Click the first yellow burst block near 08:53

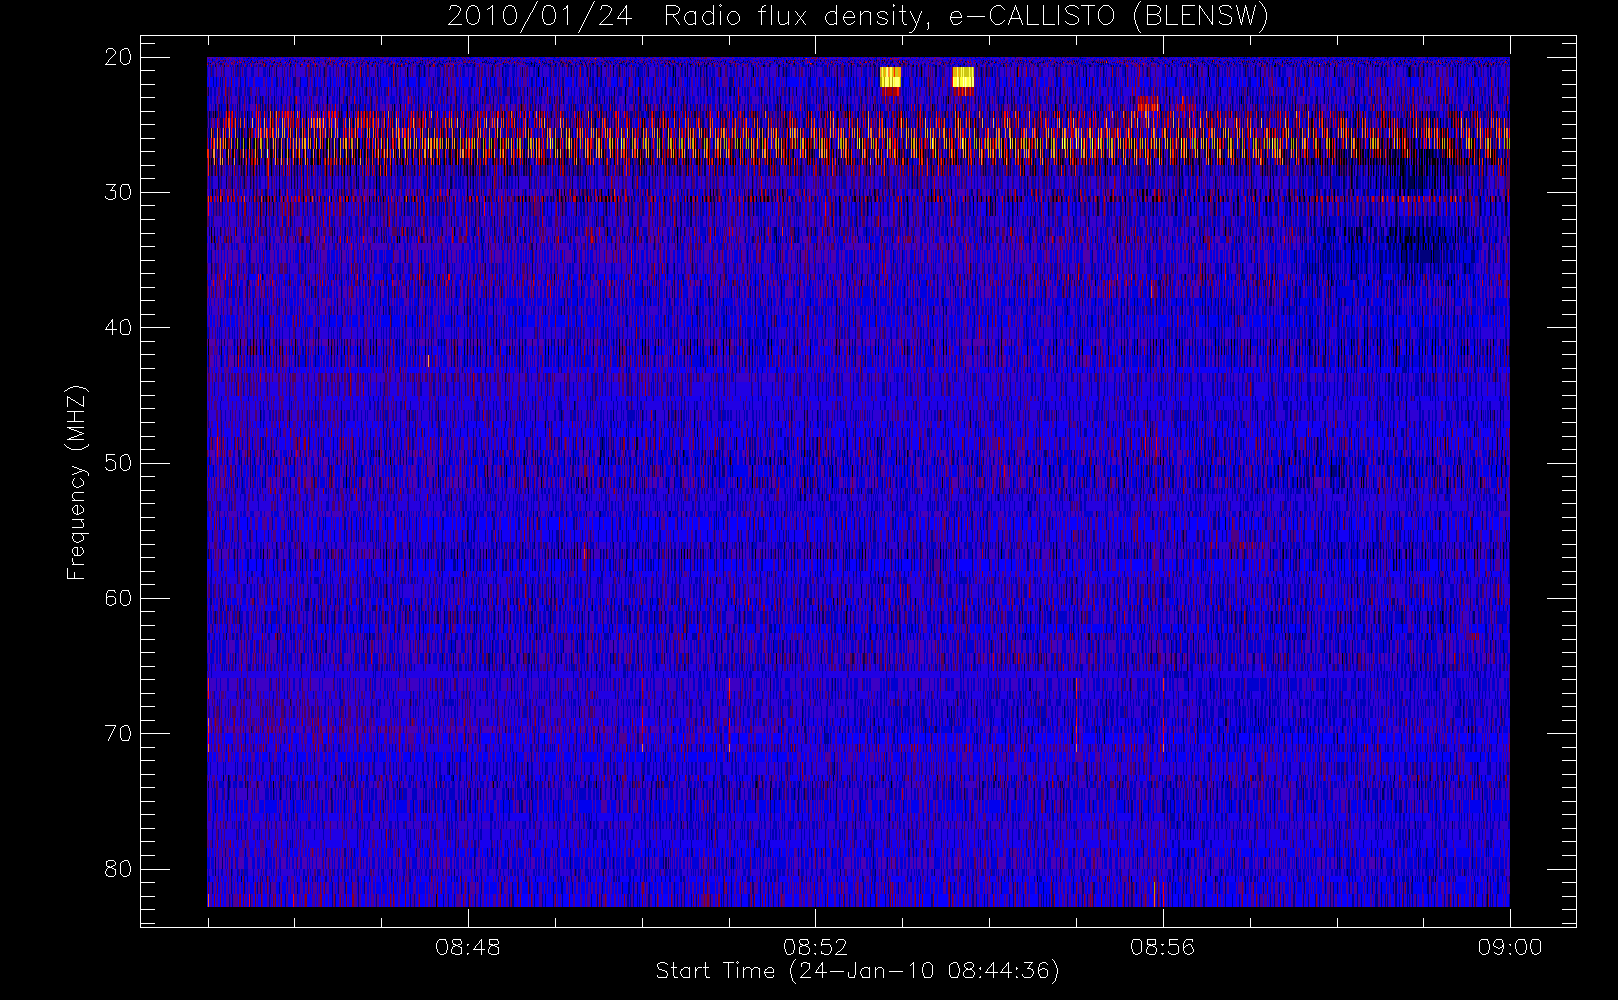[890, 77]
